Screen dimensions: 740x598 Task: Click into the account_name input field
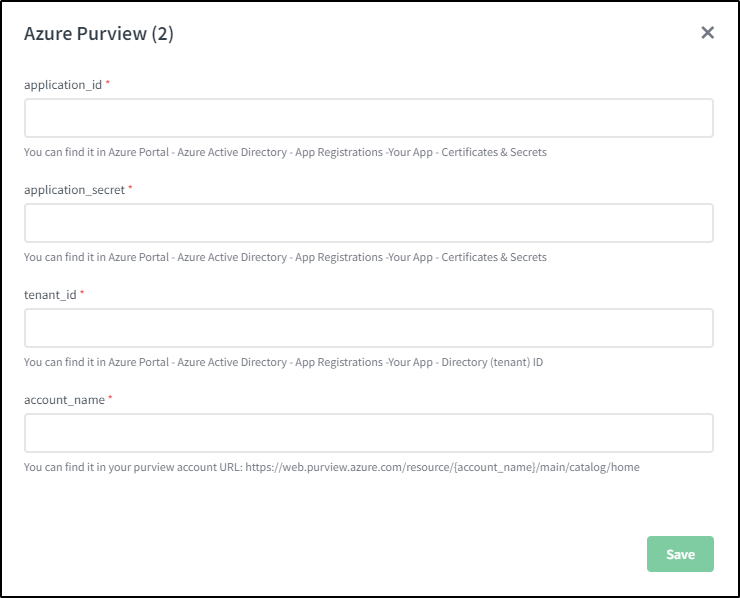pos(369,433)
